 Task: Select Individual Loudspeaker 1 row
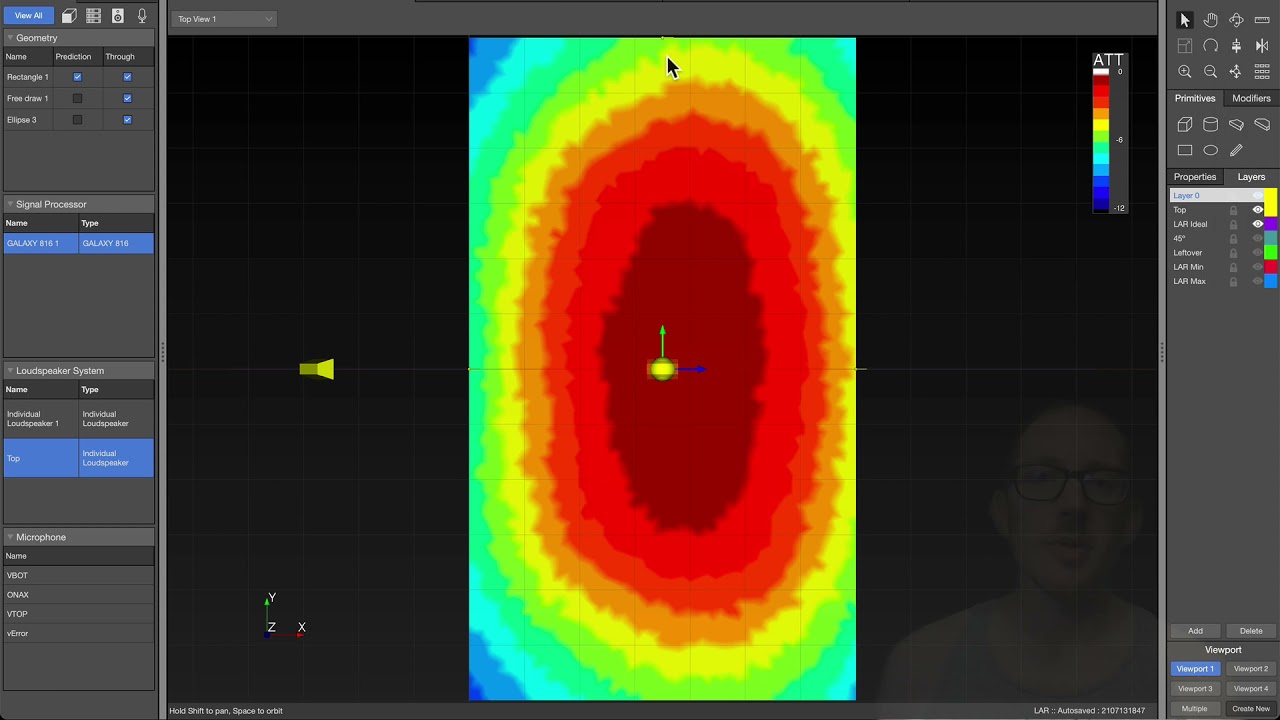pos(79,418)
